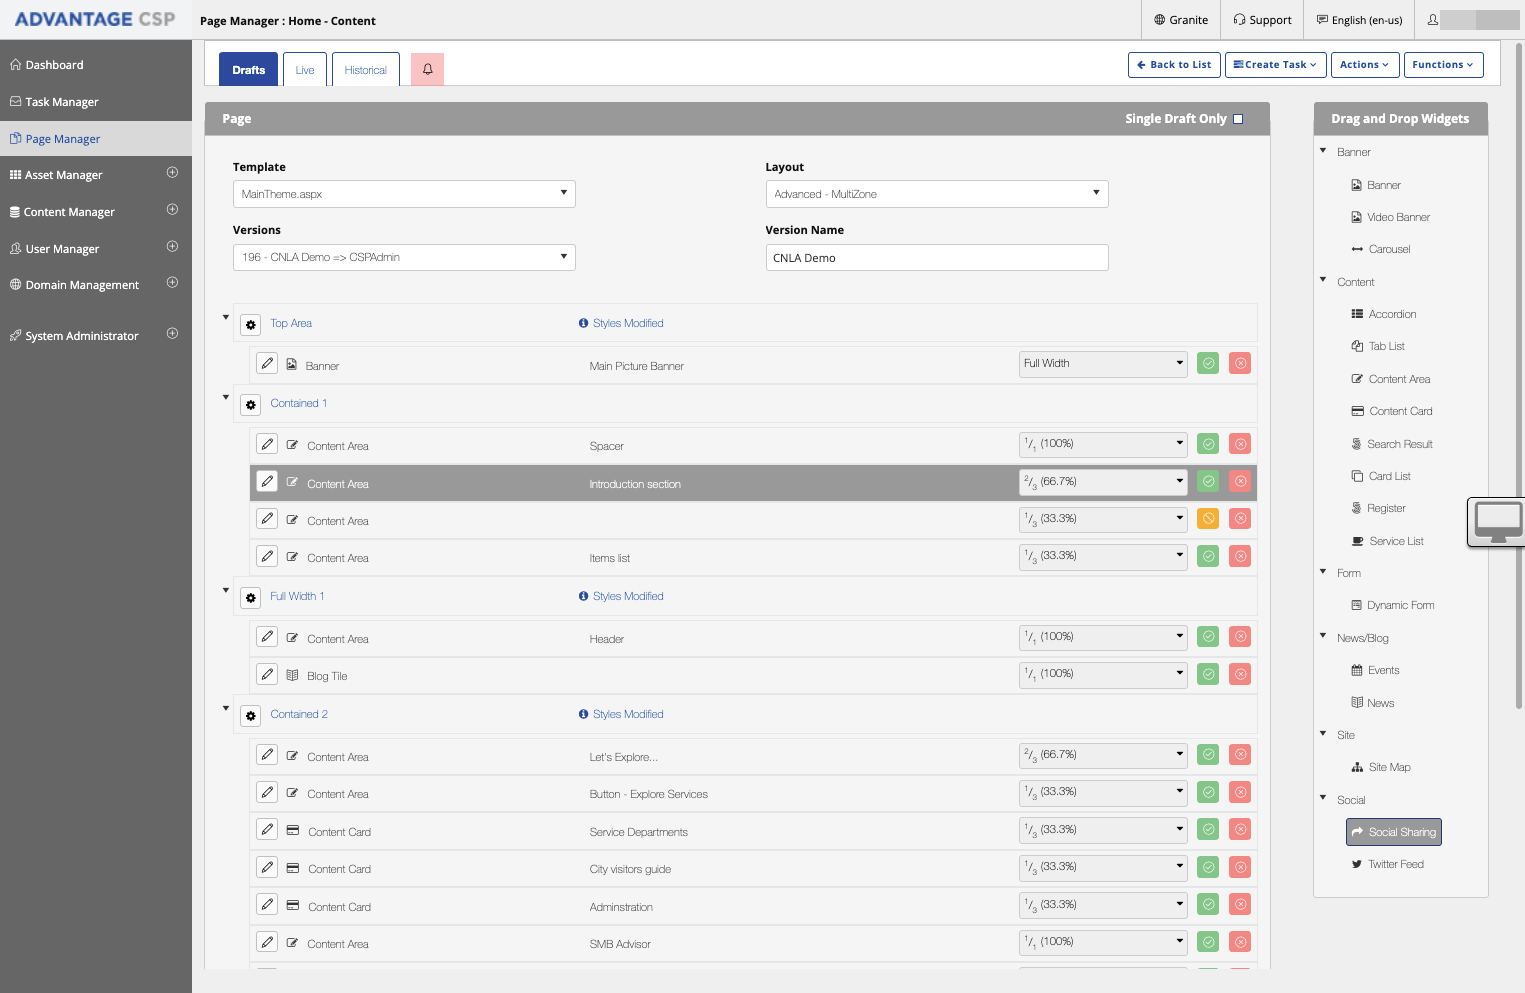This screenshot has width=1525, height=993.
Task: Toggle the Single Draft Only checkbox
Action: tap(1238, 119)
